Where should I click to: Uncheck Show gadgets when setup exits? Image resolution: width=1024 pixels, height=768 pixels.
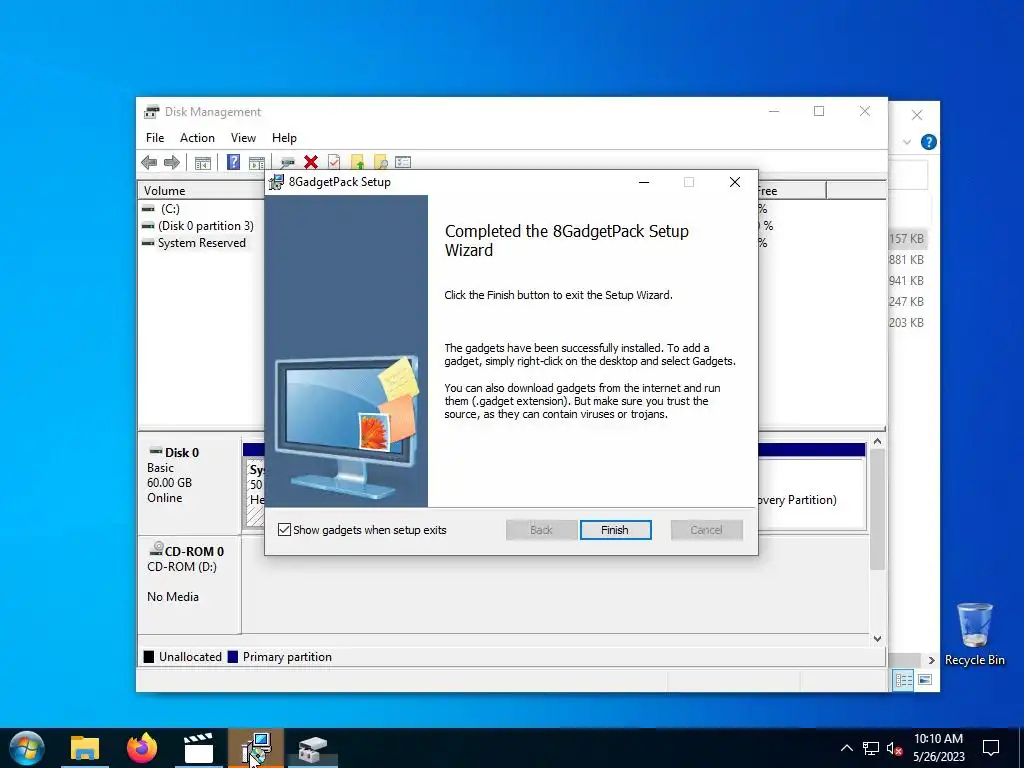(x=284, y=530)
